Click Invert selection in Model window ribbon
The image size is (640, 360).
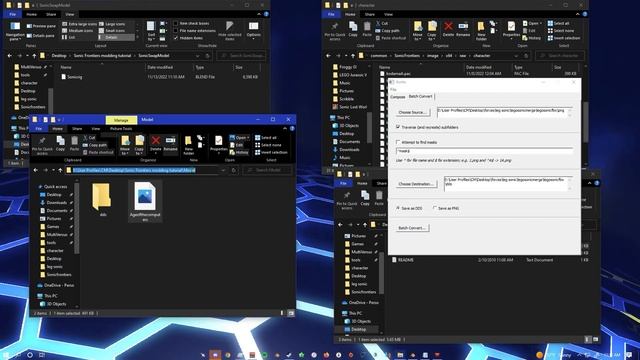(x=271, y=152)
